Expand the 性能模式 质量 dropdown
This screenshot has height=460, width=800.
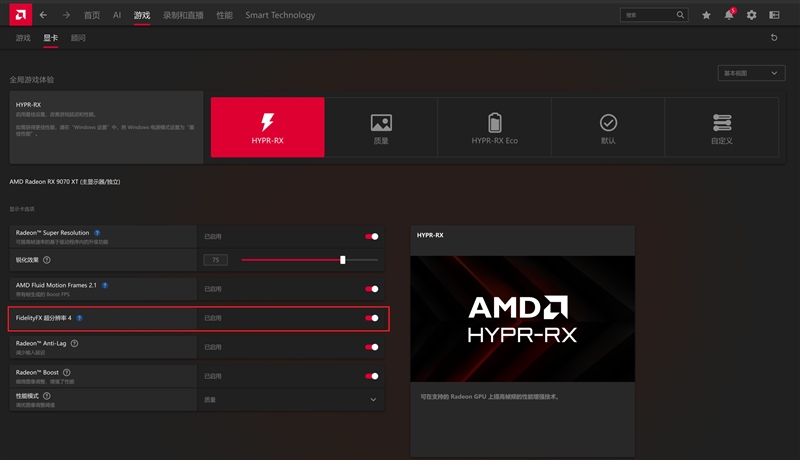[291, 399]
